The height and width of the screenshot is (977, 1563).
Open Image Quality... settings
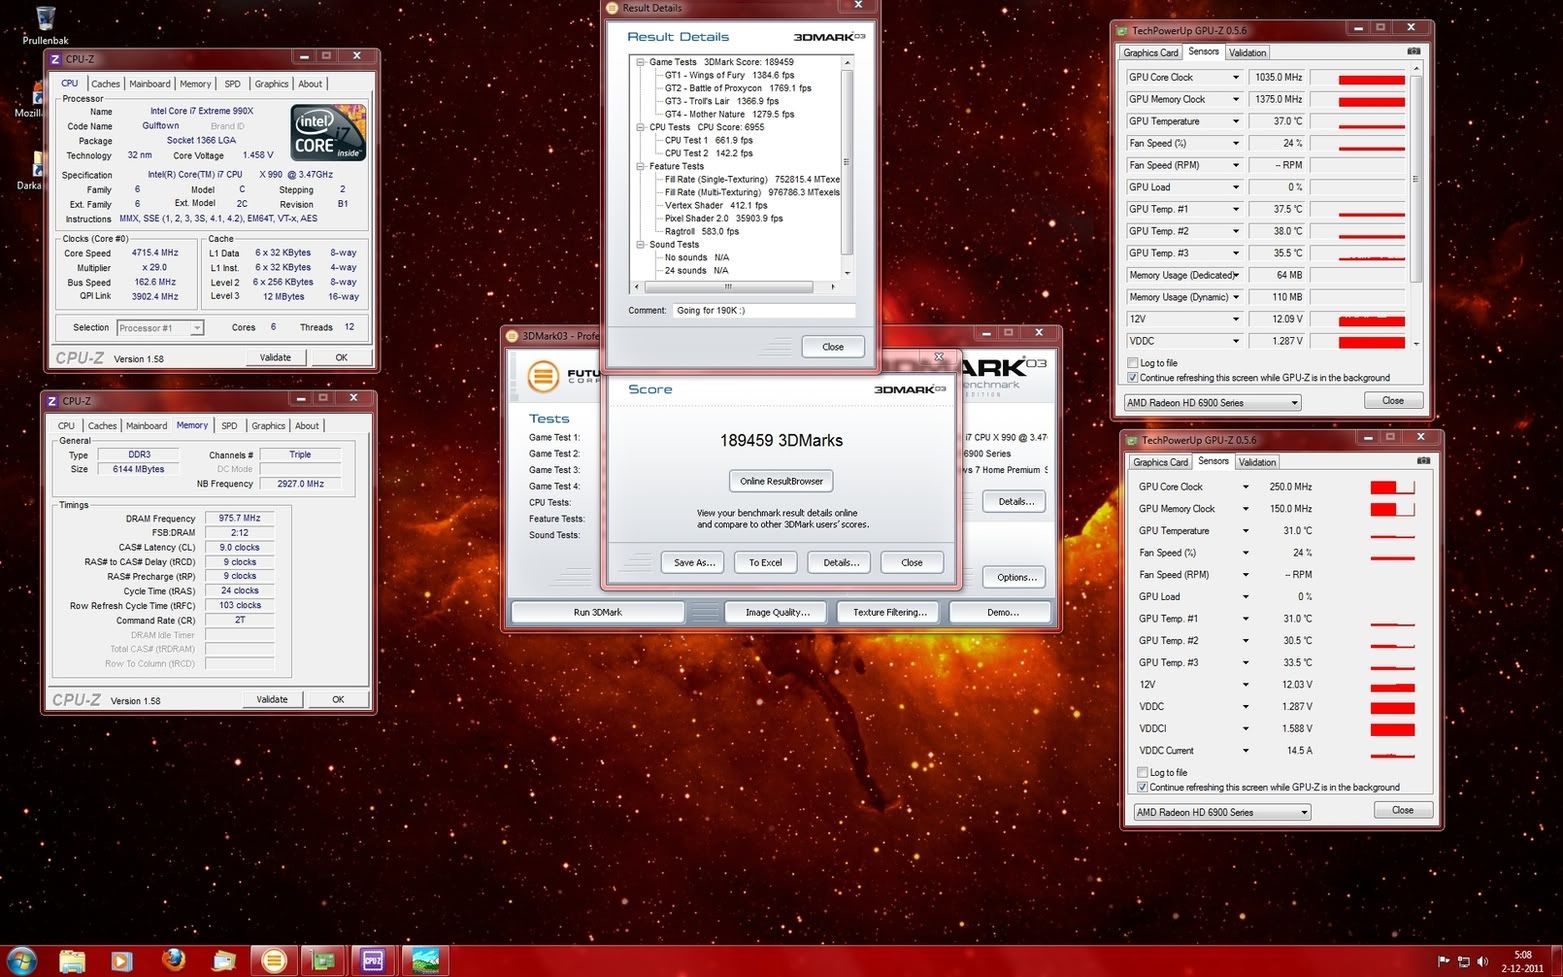pos(777,612)
